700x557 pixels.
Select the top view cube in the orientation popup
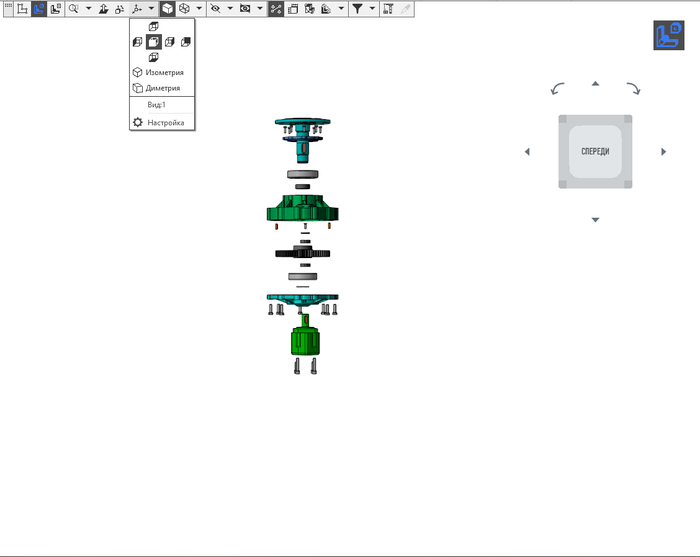pyautogui.click(x=154, y=27)
